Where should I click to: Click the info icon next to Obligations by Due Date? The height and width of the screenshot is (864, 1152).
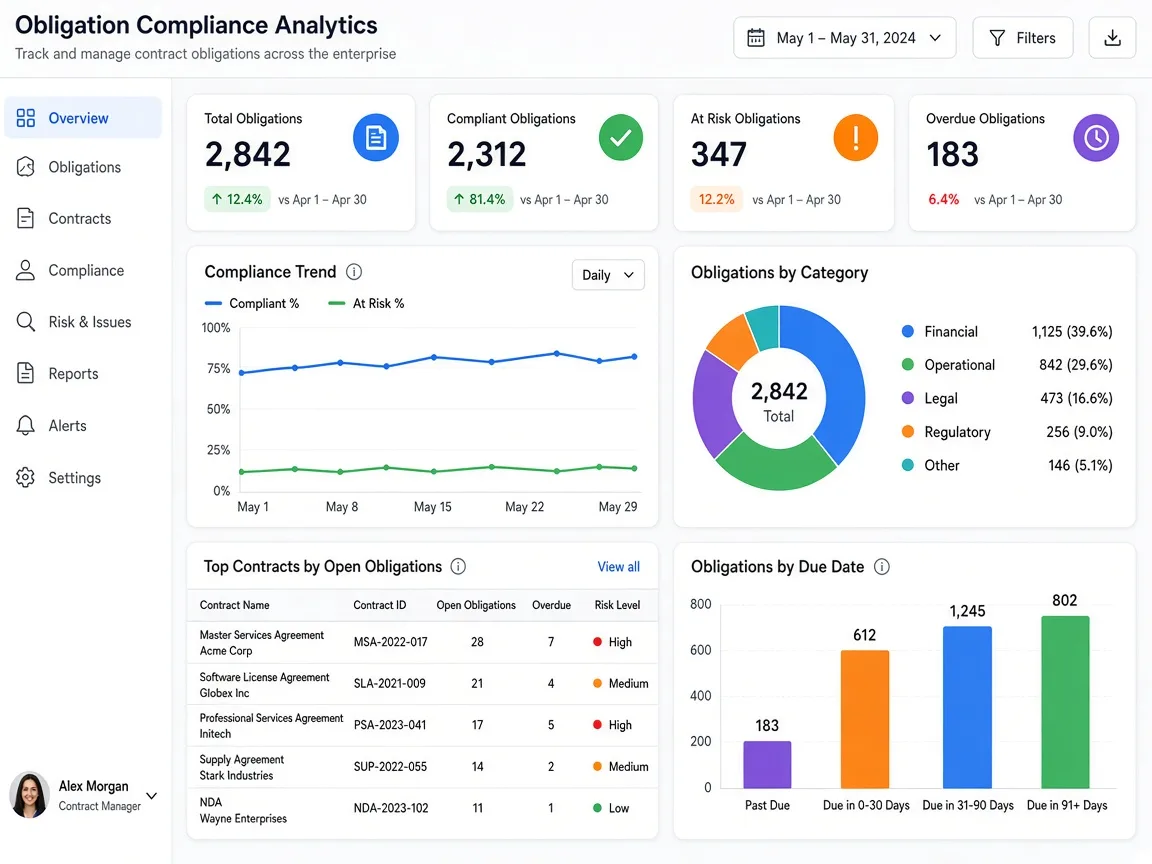click(882, 566)
